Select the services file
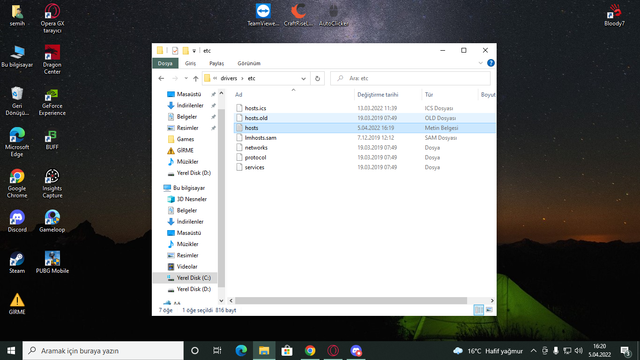Screen dimensions: 640x360 (254, 167)
